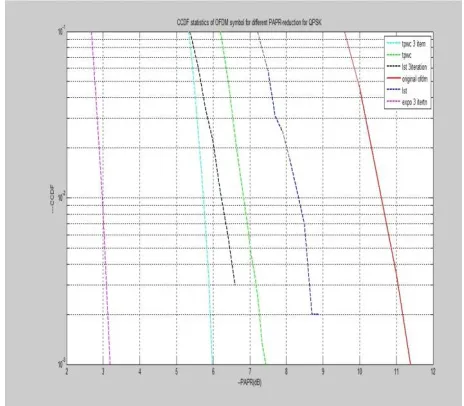Click x-axis tick label 2
This screenshot has width=464, height=406.
[67, 371]
